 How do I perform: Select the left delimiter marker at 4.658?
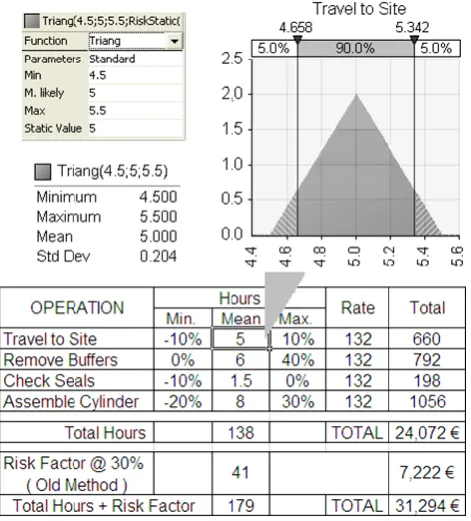[x=297, y=40]
